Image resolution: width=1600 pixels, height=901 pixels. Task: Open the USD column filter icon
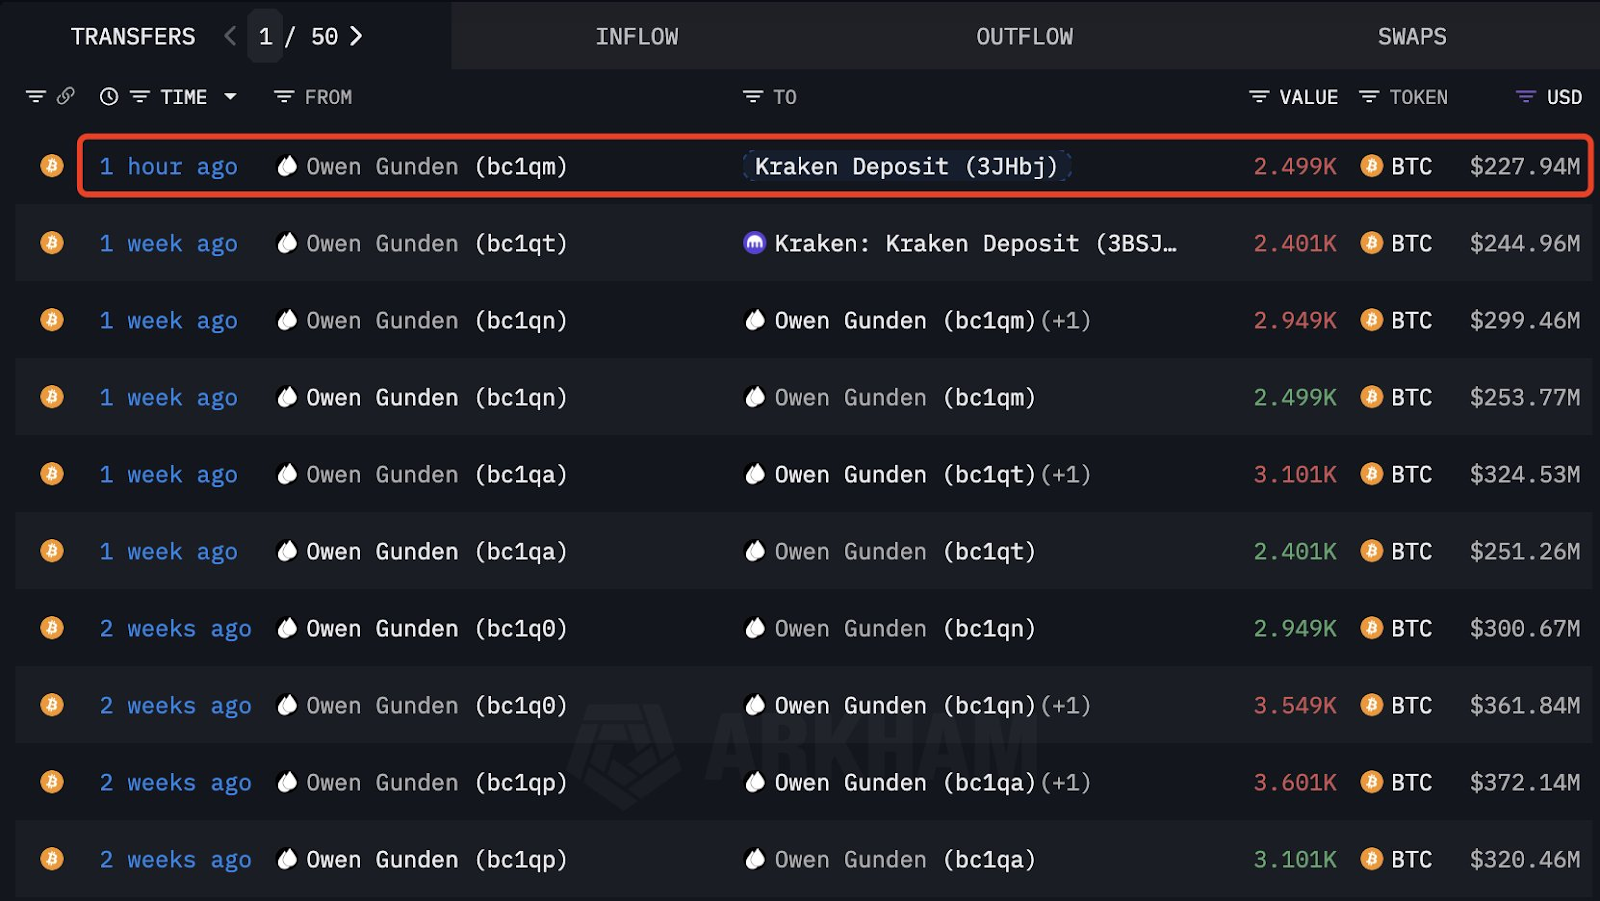1526,96
